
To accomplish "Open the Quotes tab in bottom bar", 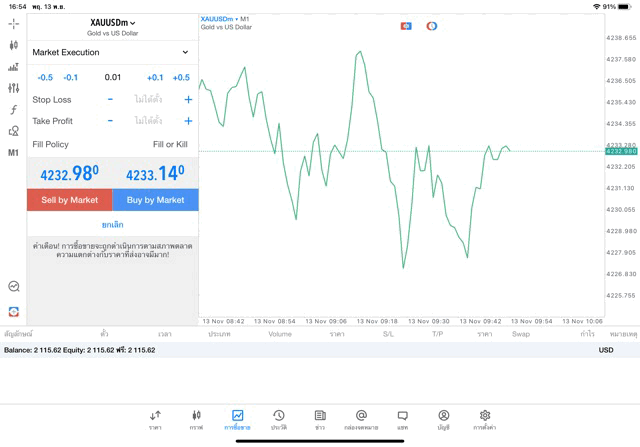I will pyautogui.click(x=155, y=419).
